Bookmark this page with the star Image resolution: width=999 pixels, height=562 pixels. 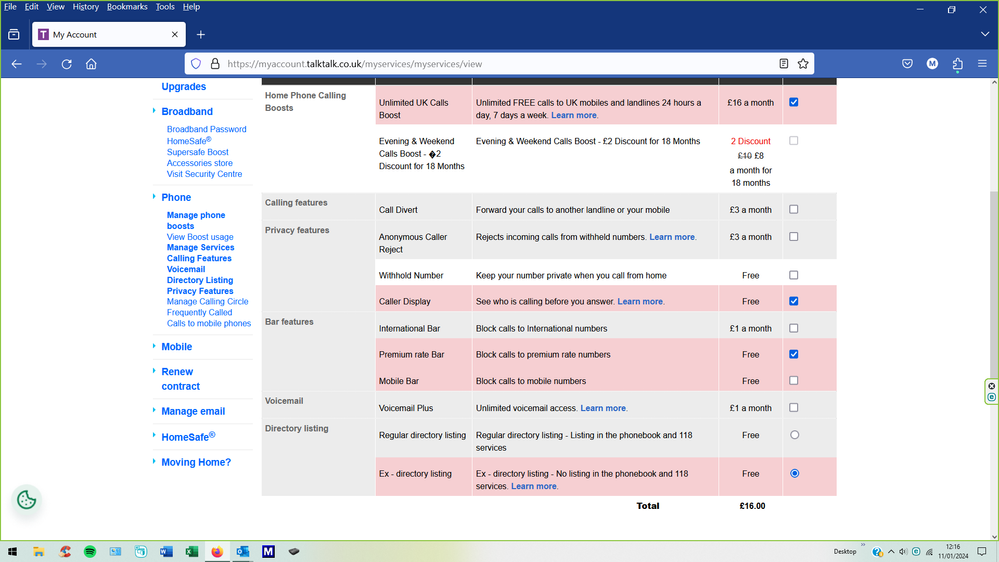point(803,64)
